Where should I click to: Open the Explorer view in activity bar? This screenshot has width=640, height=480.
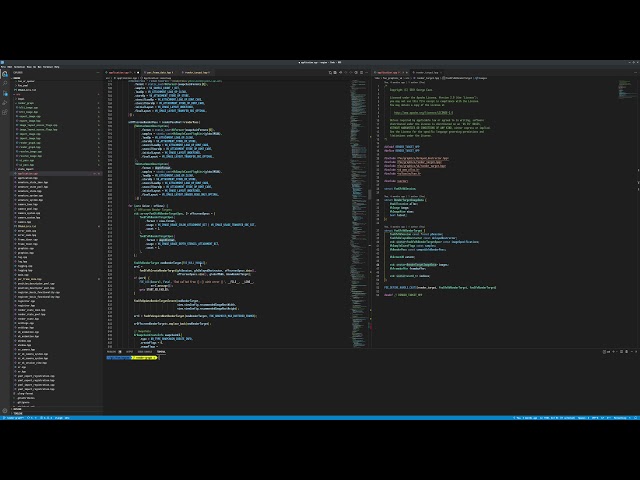click(5, 74)
